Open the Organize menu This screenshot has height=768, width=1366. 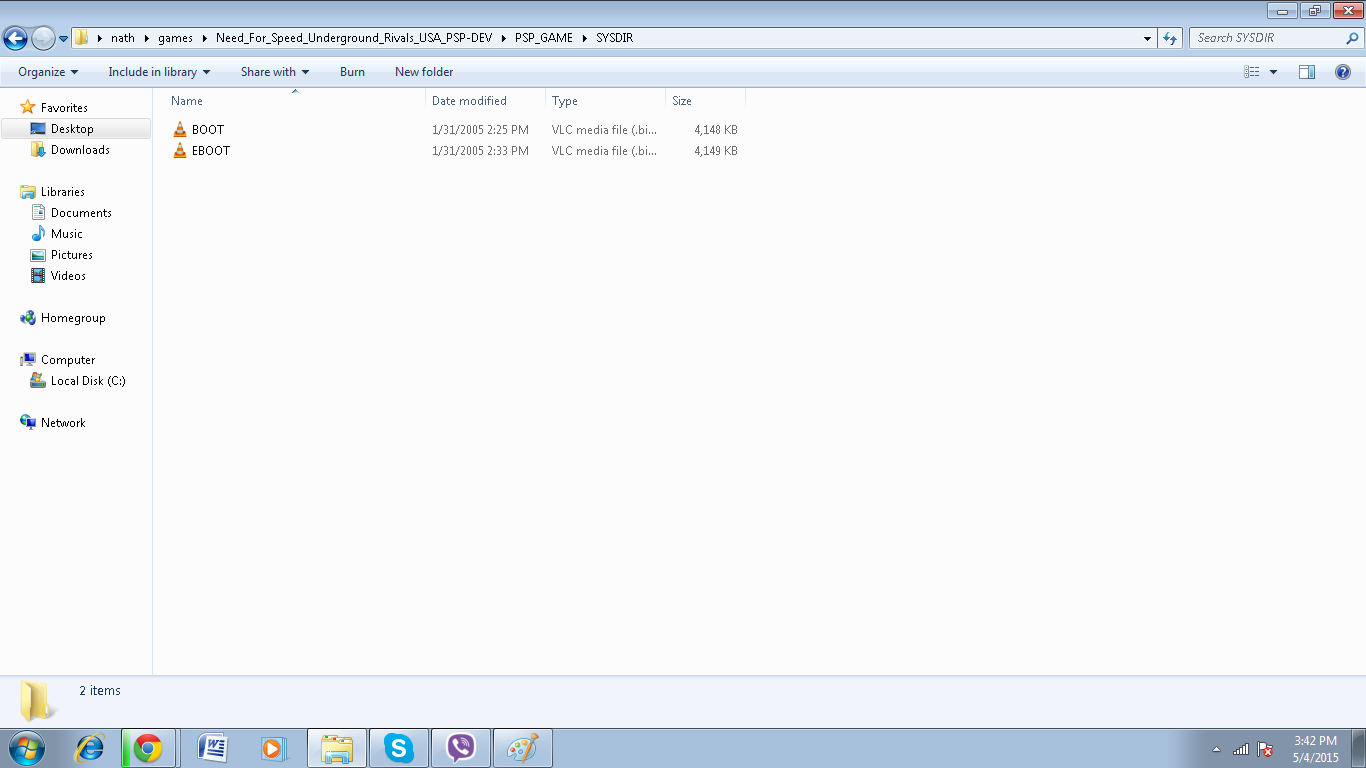[48, 72]
